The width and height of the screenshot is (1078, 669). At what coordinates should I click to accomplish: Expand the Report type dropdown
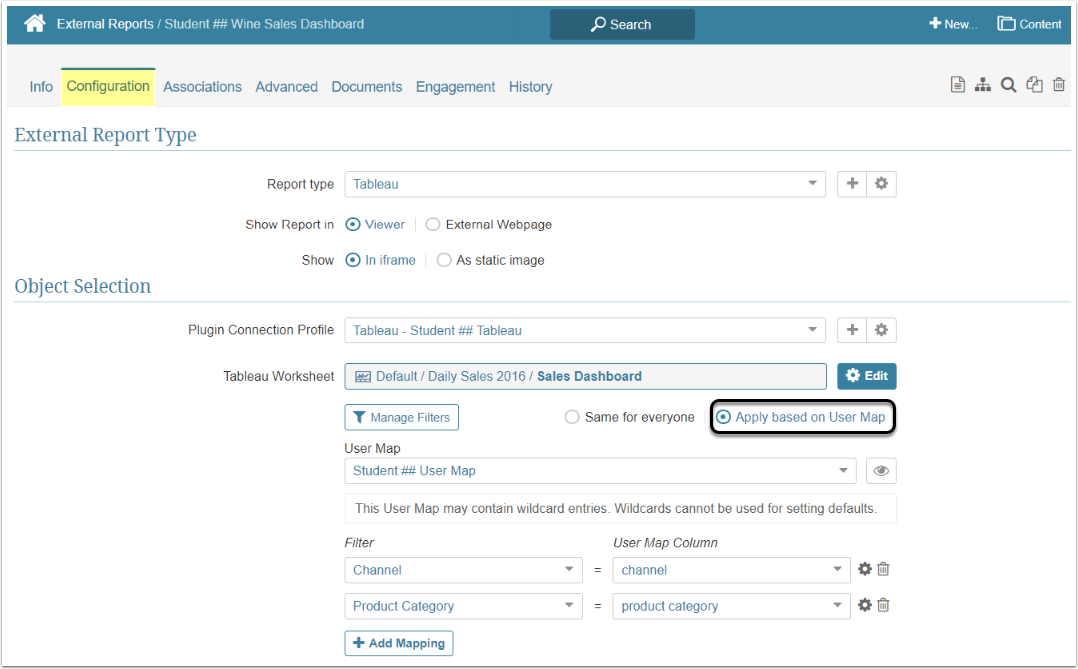coord(585,184)
